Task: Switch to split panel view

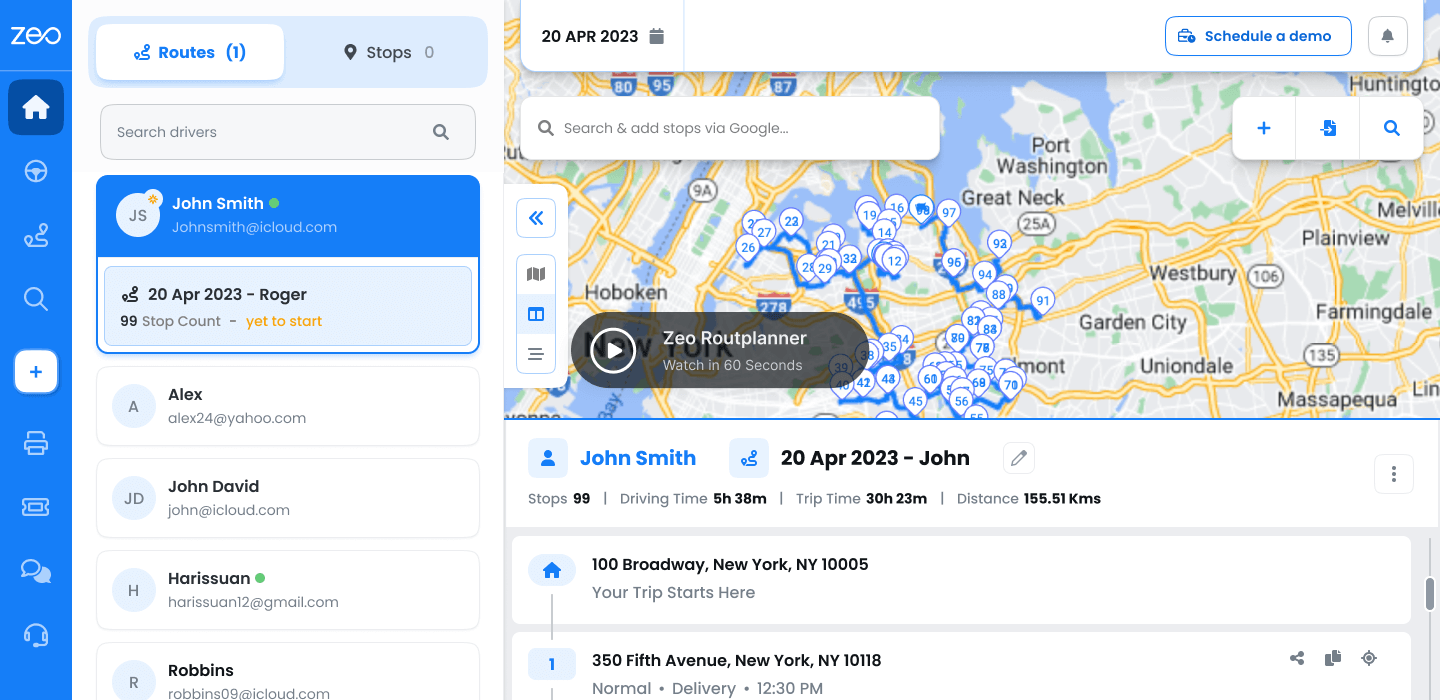Action: click(x=536, y=314)
